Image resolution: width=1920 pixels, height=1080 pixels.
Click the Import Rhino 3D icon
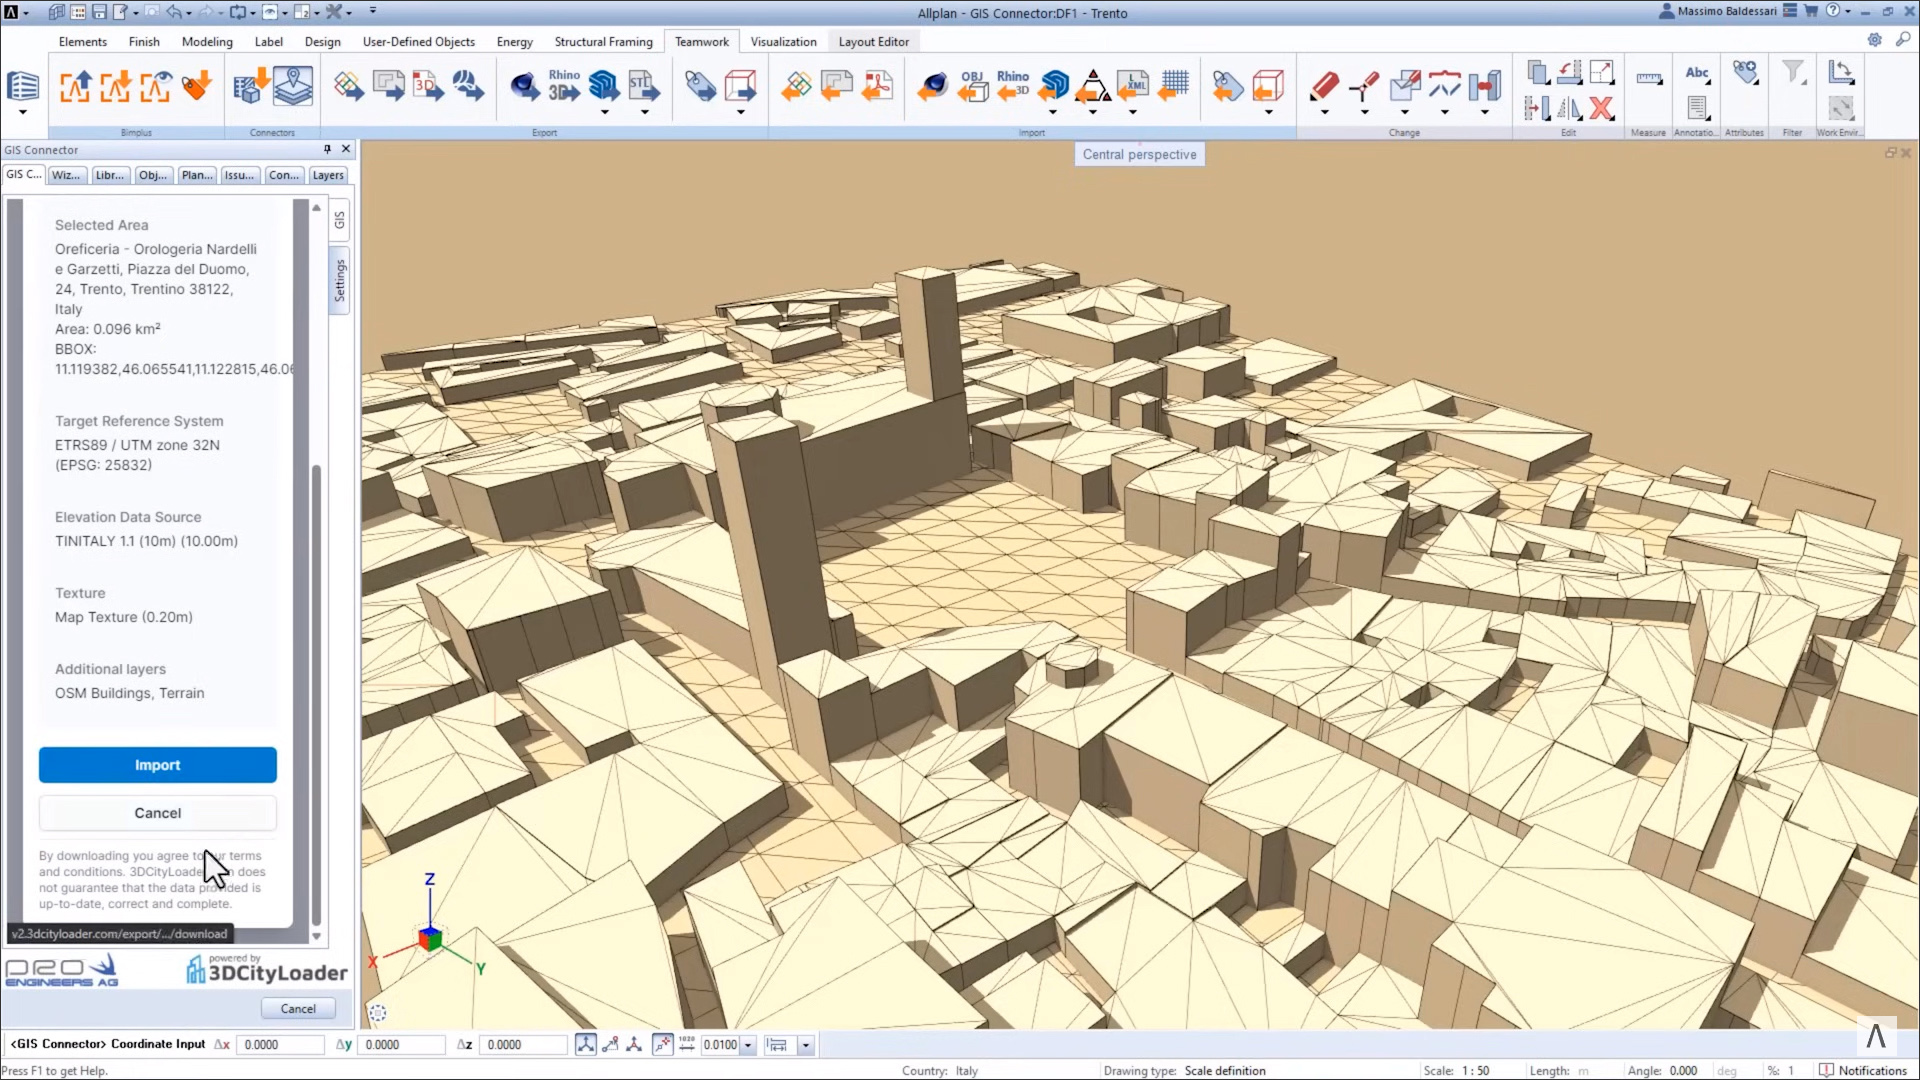(x=1012, y=86)
